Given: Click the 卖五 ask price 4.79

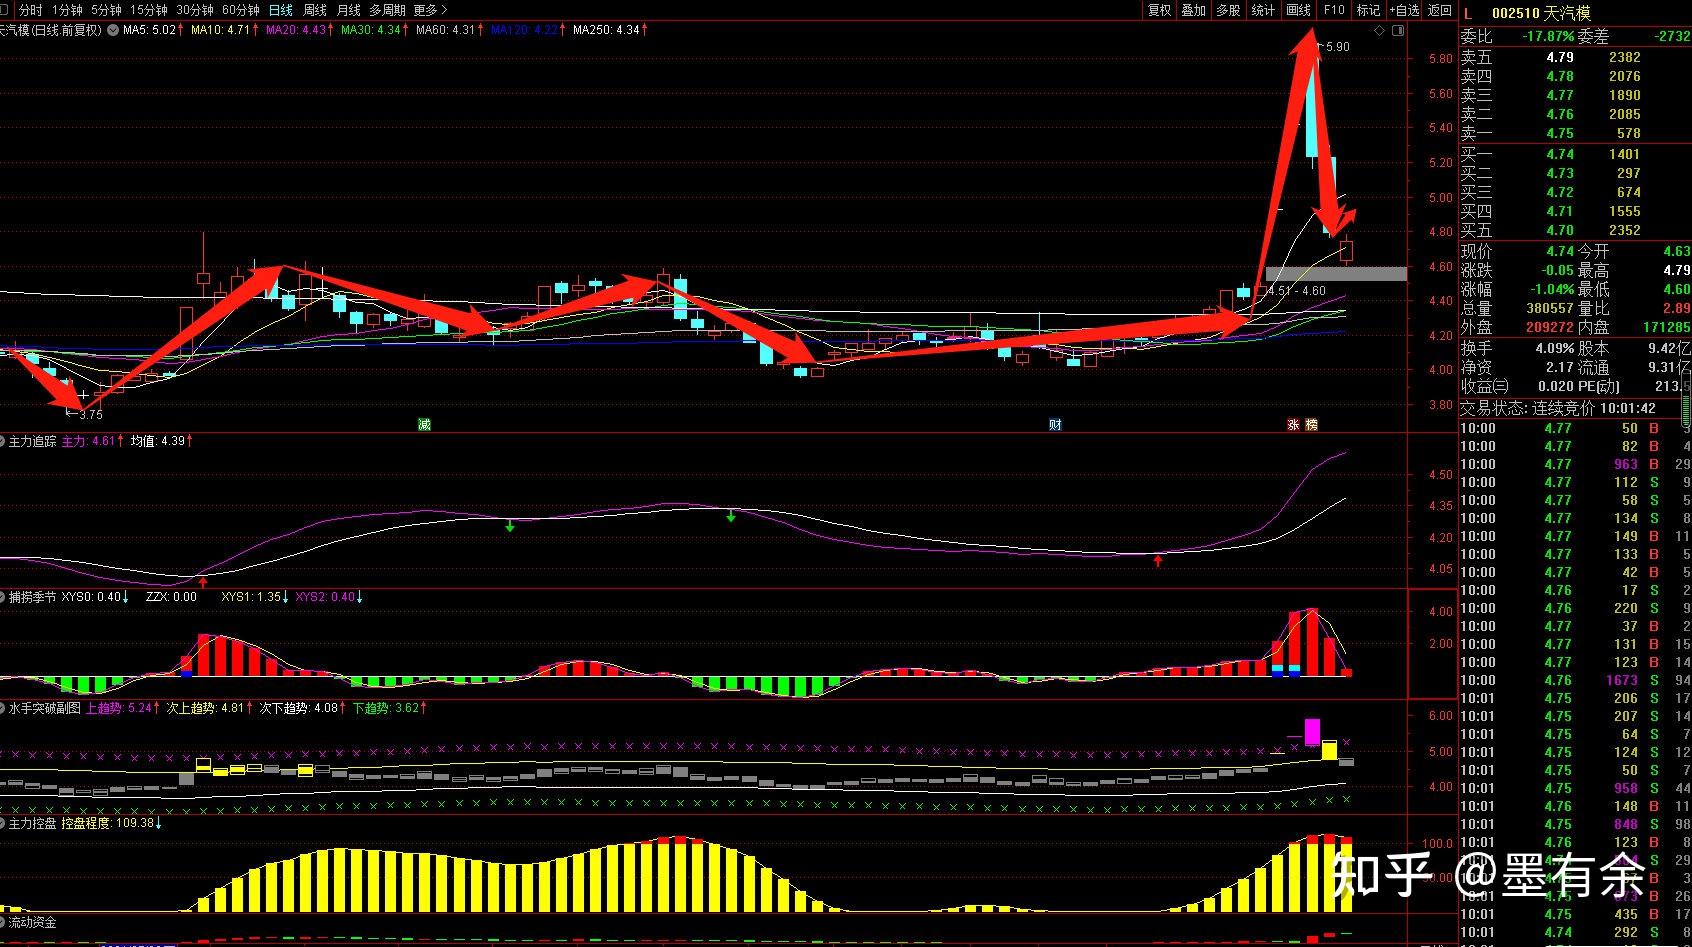Looking at the screenshot, I should coord(1559,57).
